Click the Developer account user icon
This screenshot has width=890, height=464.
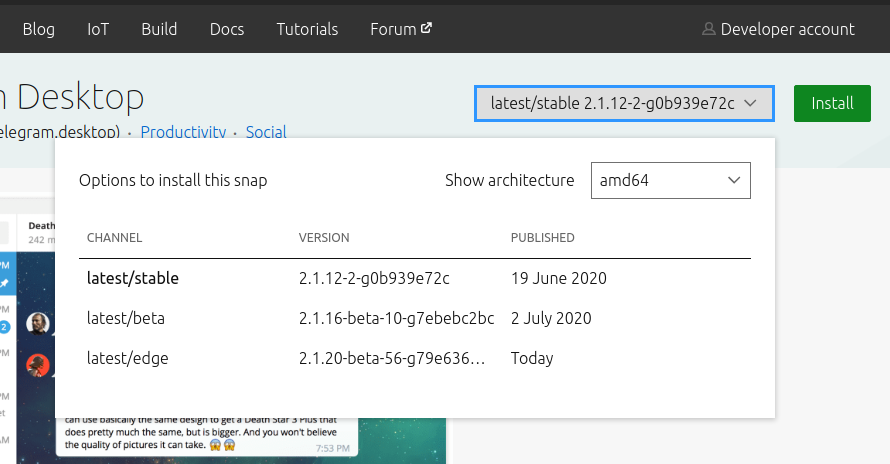[x=708, y=29]
